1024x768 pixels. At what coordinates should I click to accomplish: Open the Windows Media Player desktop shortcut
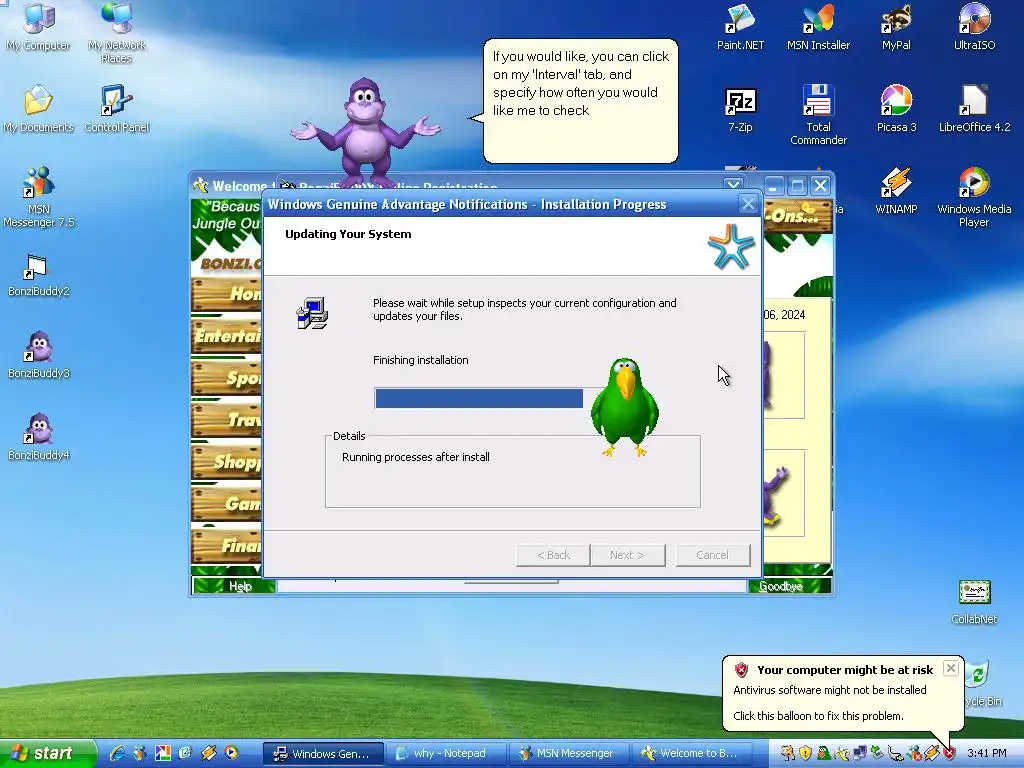974,197
